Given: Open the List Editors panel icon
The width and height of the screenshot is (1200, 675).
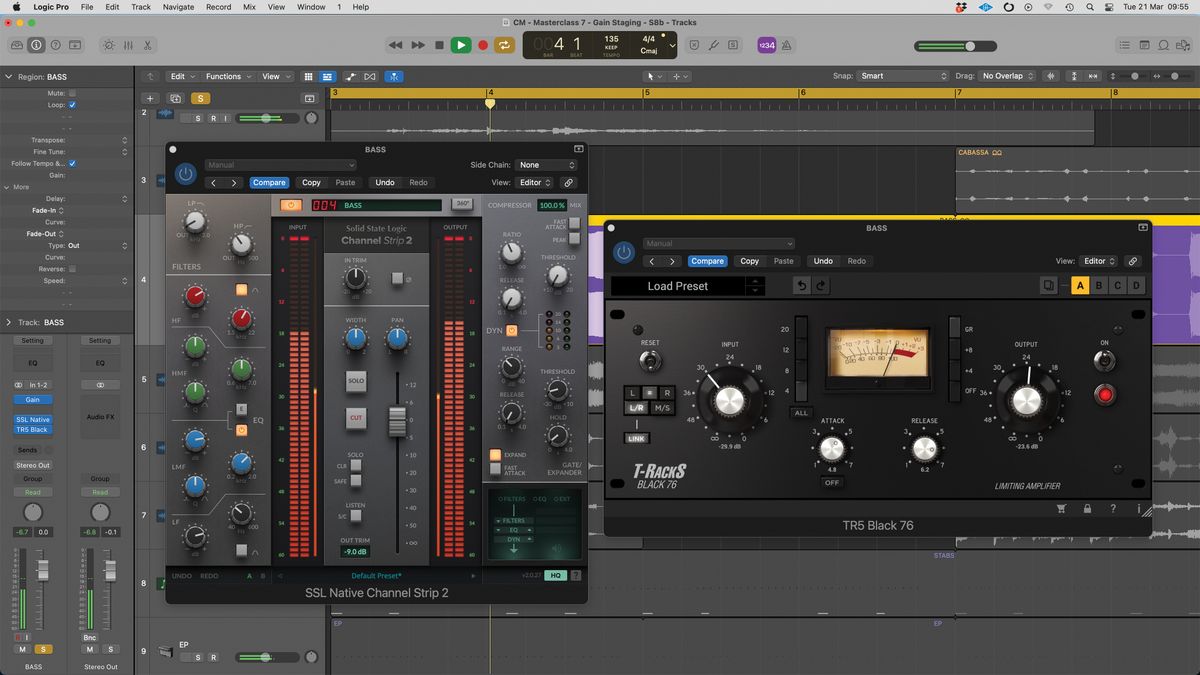Looking at the screenshot, I should tap(1125, 44).
